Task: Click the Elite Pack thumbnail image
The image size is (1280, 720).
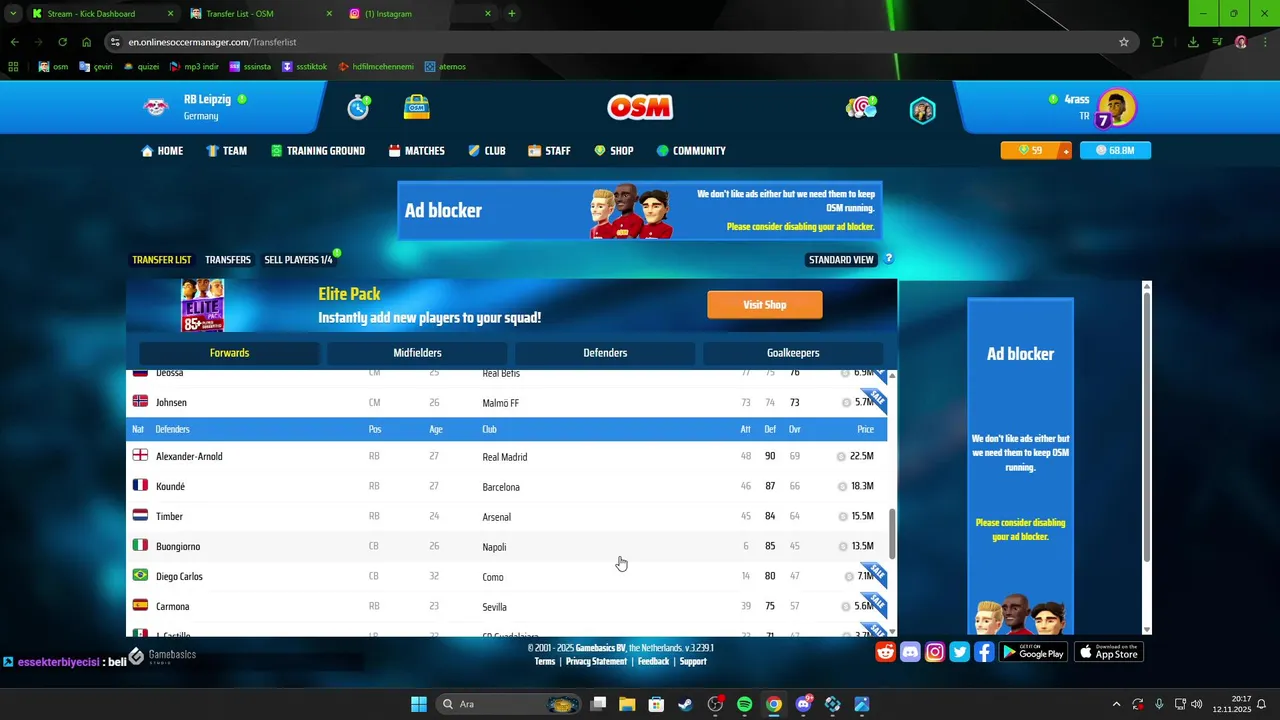Action: pyautogui.click(x=203, y=306)
